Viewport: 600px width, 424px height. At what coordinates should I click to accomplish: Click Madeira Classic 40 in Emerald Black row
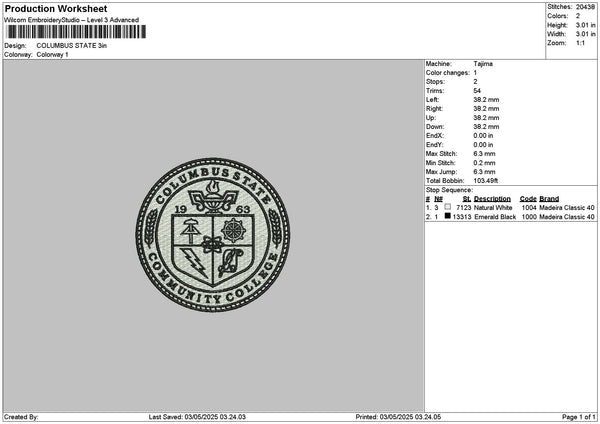[x=567, y=217]
